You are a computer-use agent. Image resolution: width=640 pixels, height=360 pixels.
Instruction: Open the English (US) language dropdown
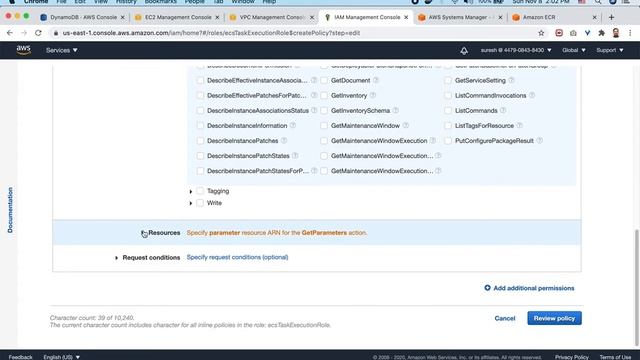(62, 357)
